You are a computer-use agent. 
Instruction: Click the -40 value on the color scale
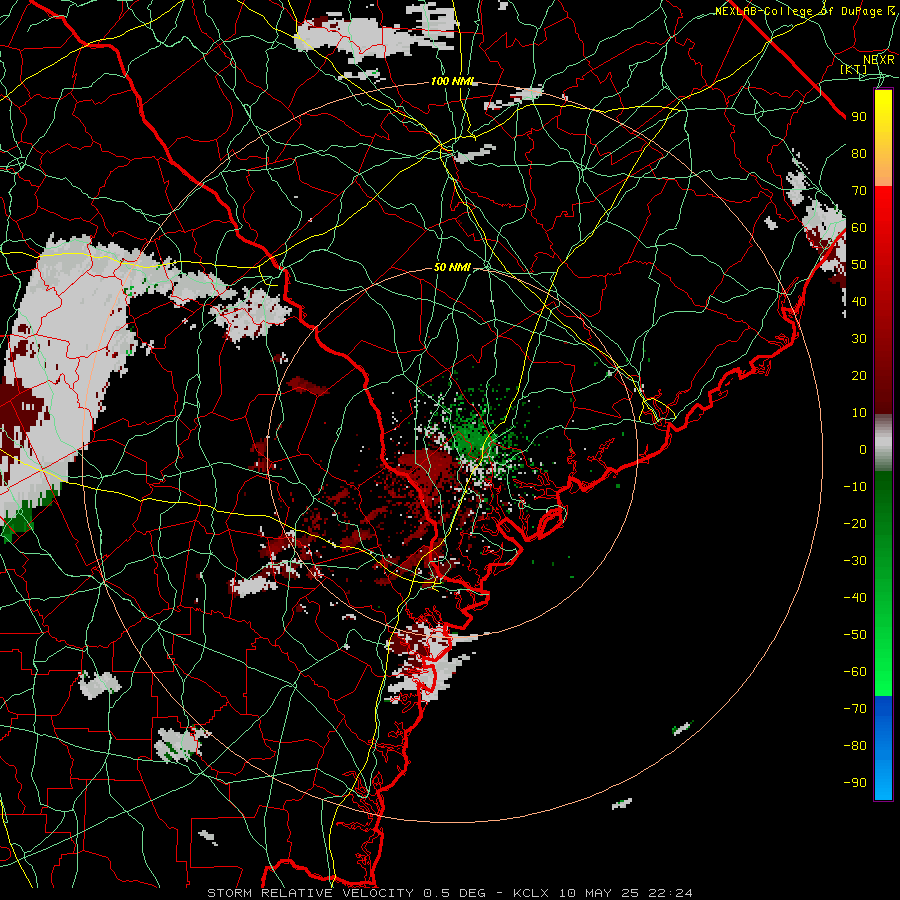[x=855, y=598]
